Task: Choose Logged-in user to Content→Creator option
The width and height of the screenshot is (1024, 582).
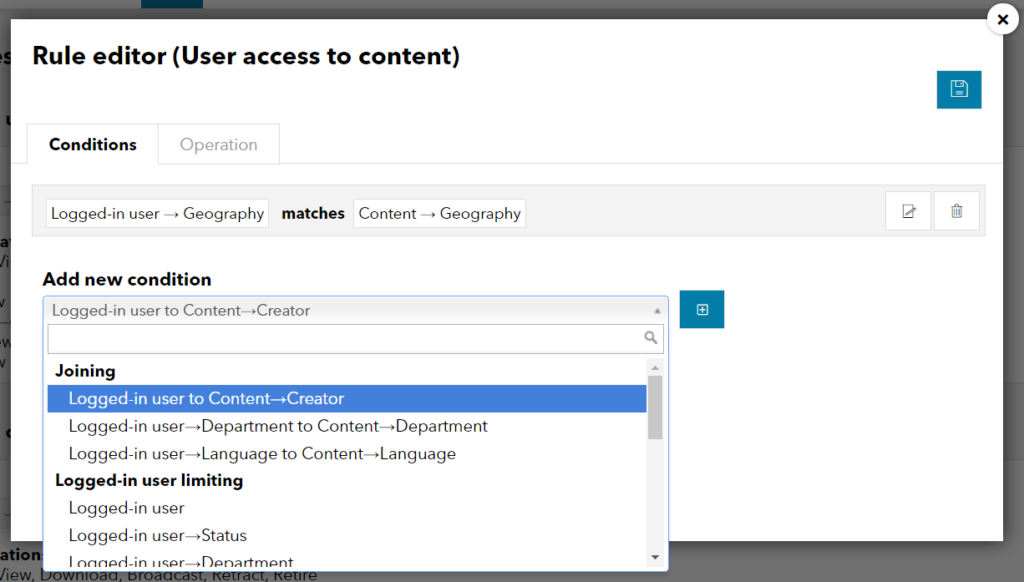Action: point(347,398)
